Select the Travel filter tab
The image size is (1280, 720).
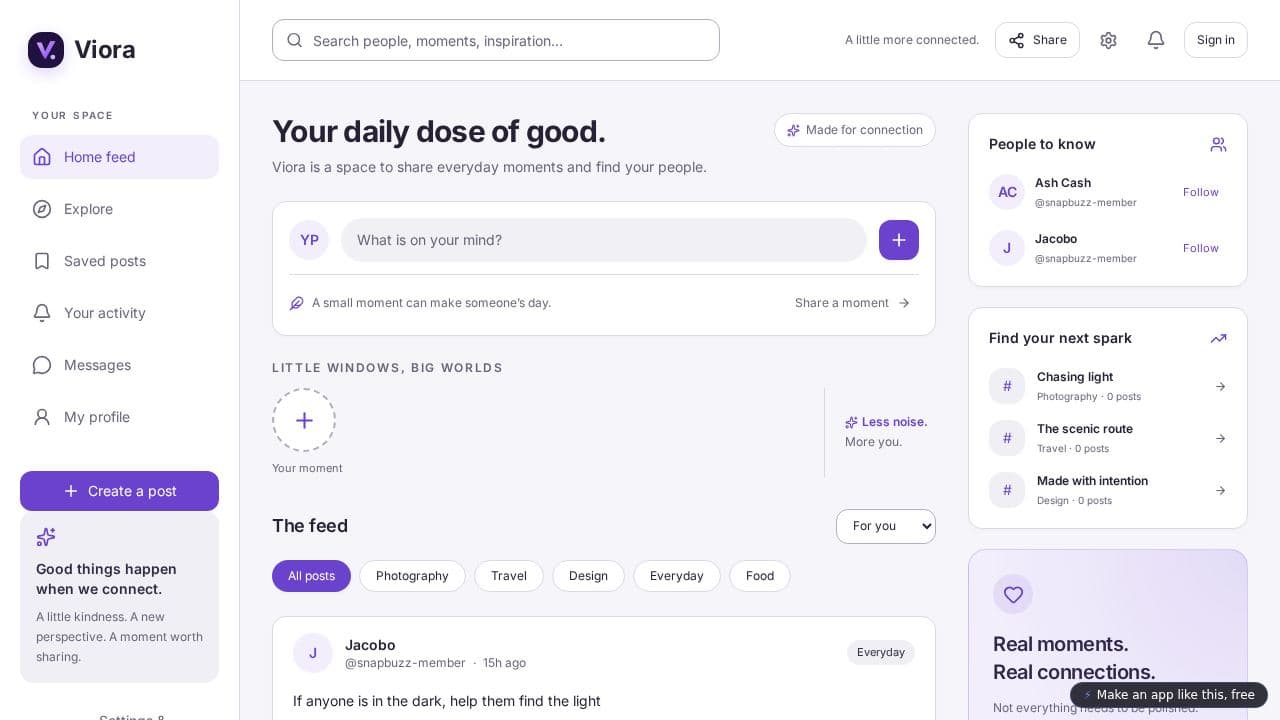[509, 576]
